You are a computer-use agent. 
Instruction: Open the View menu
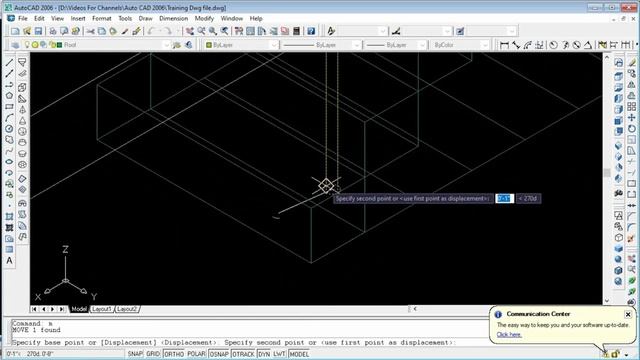[57, 18]
